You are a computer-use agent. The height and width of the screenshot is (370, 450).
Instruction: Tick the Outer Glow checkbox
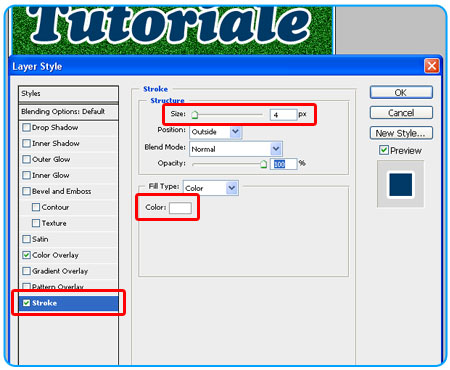pyautogui.click(x=26, y=159)
